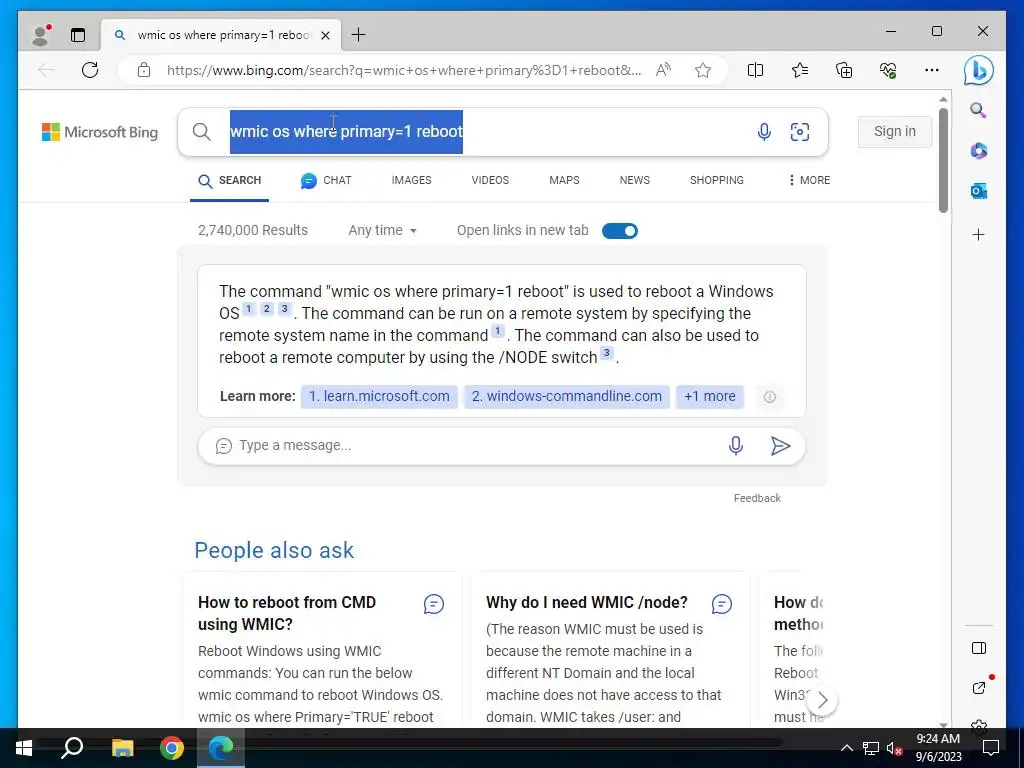The width and height of the screenshot is (1024, 768).
Task: Go back to previous page
Action: point(46,70)
